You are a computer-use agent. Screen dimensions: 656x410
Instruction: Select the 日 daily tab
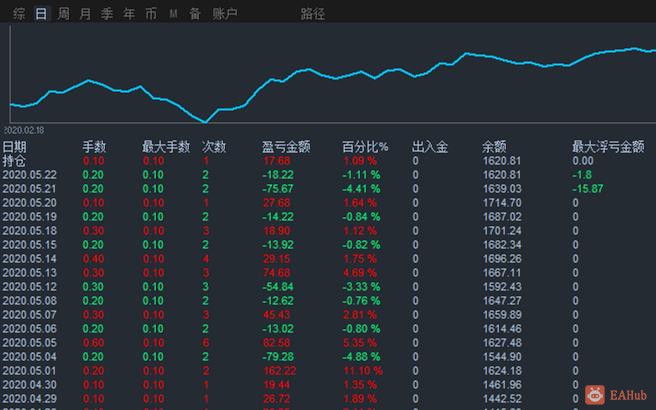click(41, 14)
